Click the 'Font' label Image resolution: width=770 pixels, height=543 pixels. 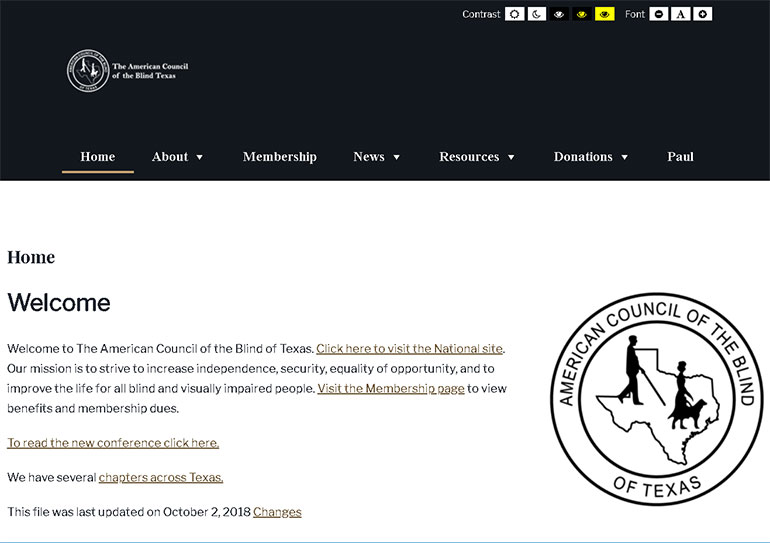[634, 14]
